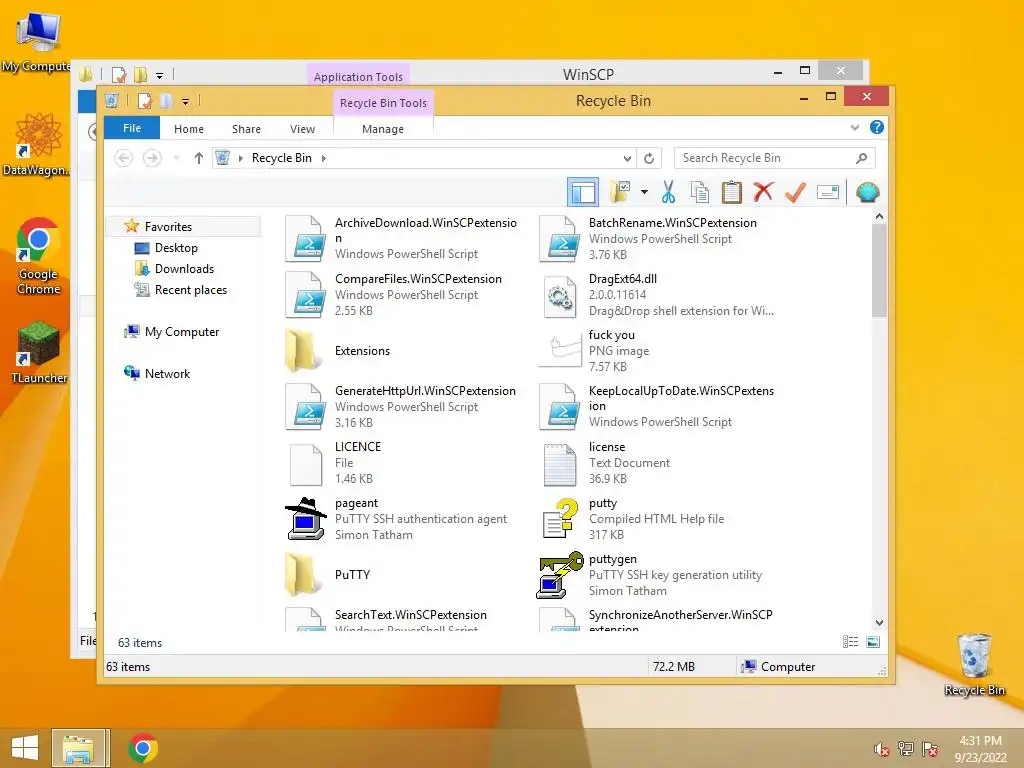
Task: Expand the ribbon with the chevron
Action: (854, 128)
